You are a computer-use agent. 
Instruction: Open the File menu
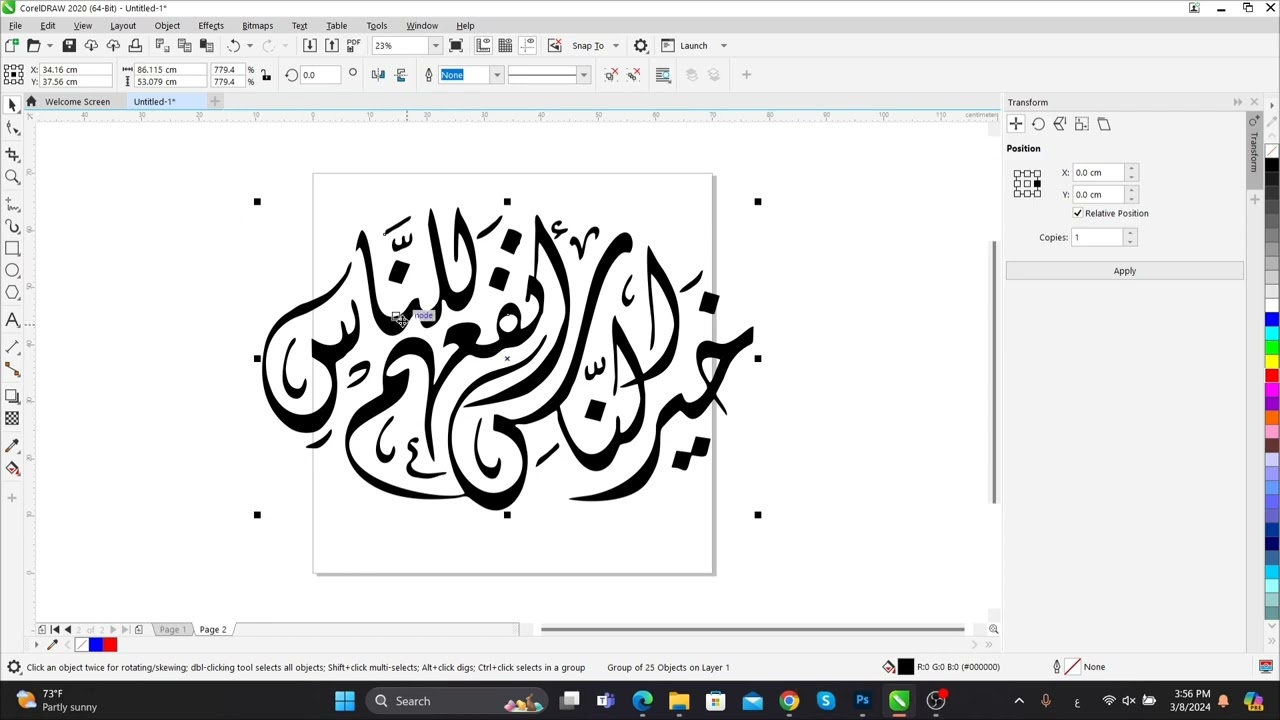tap(16, 25)
